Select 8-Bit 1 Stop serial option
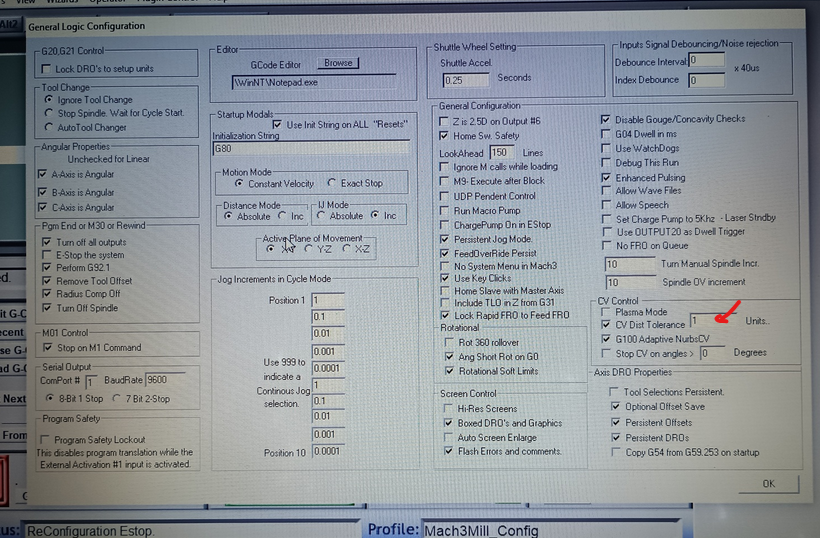 pyautogui.click(x=50, y=398)
